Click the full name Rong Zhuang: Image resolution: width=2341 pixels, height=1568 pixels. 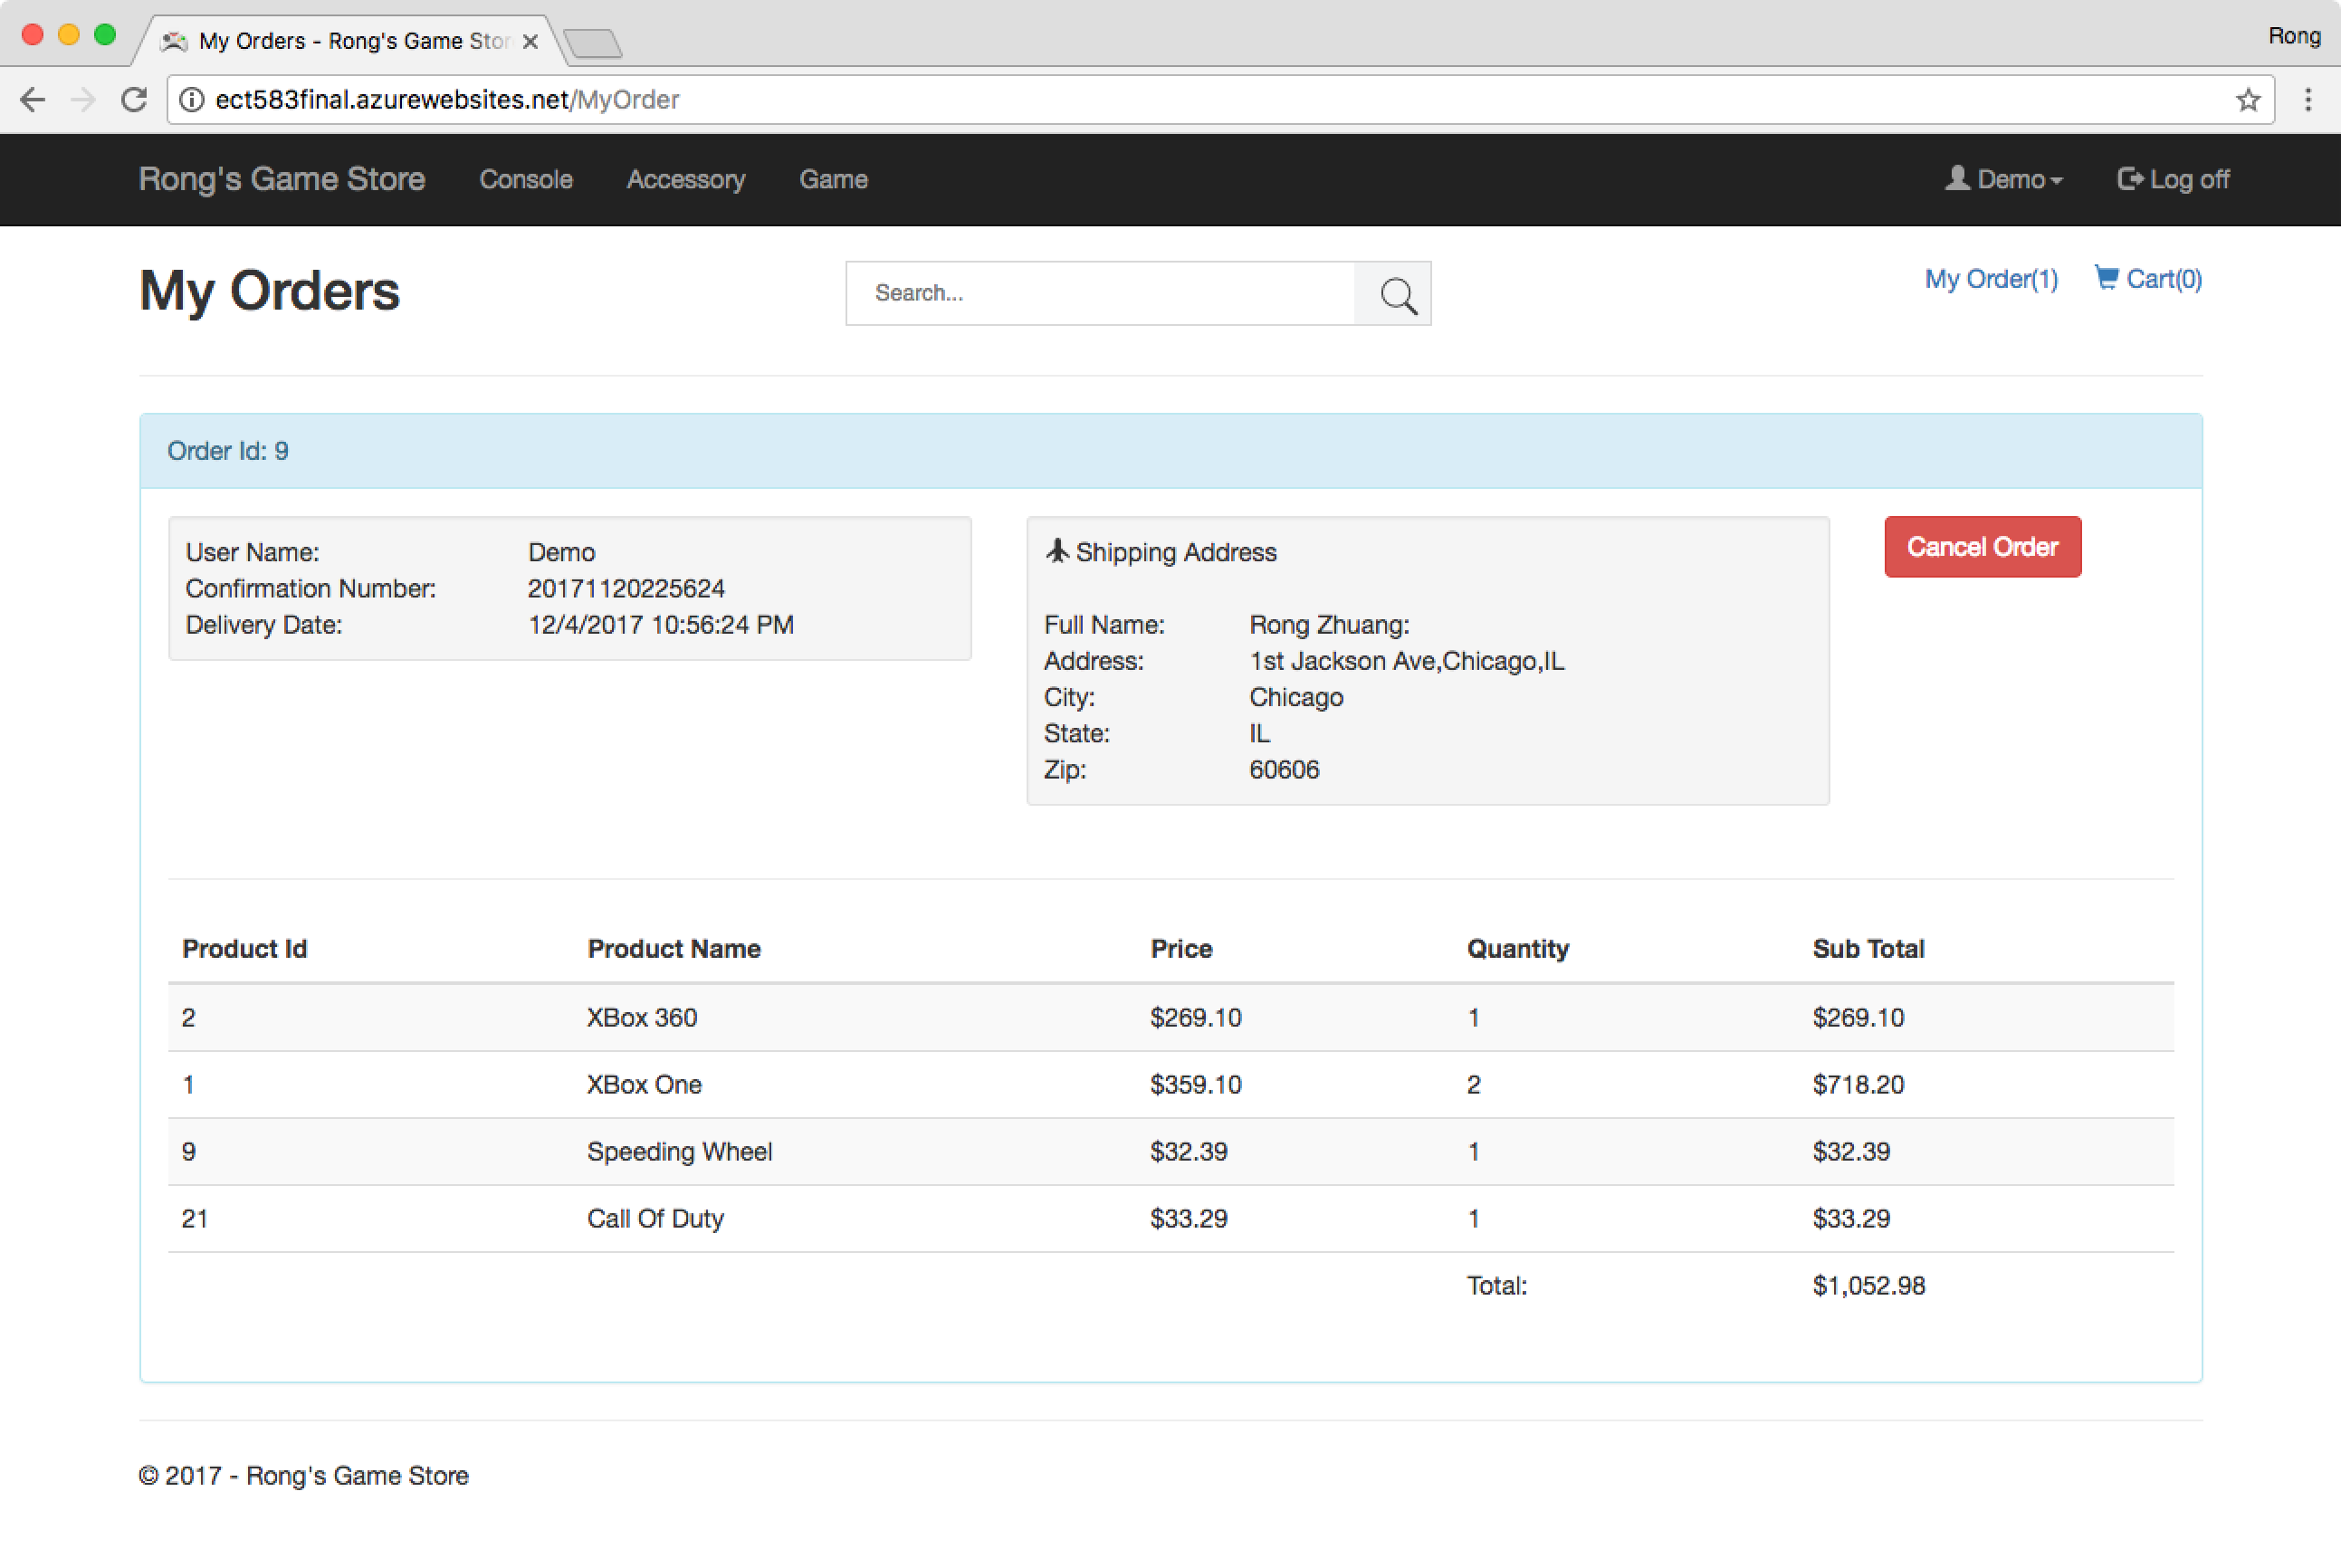[x=1329, y=624]
